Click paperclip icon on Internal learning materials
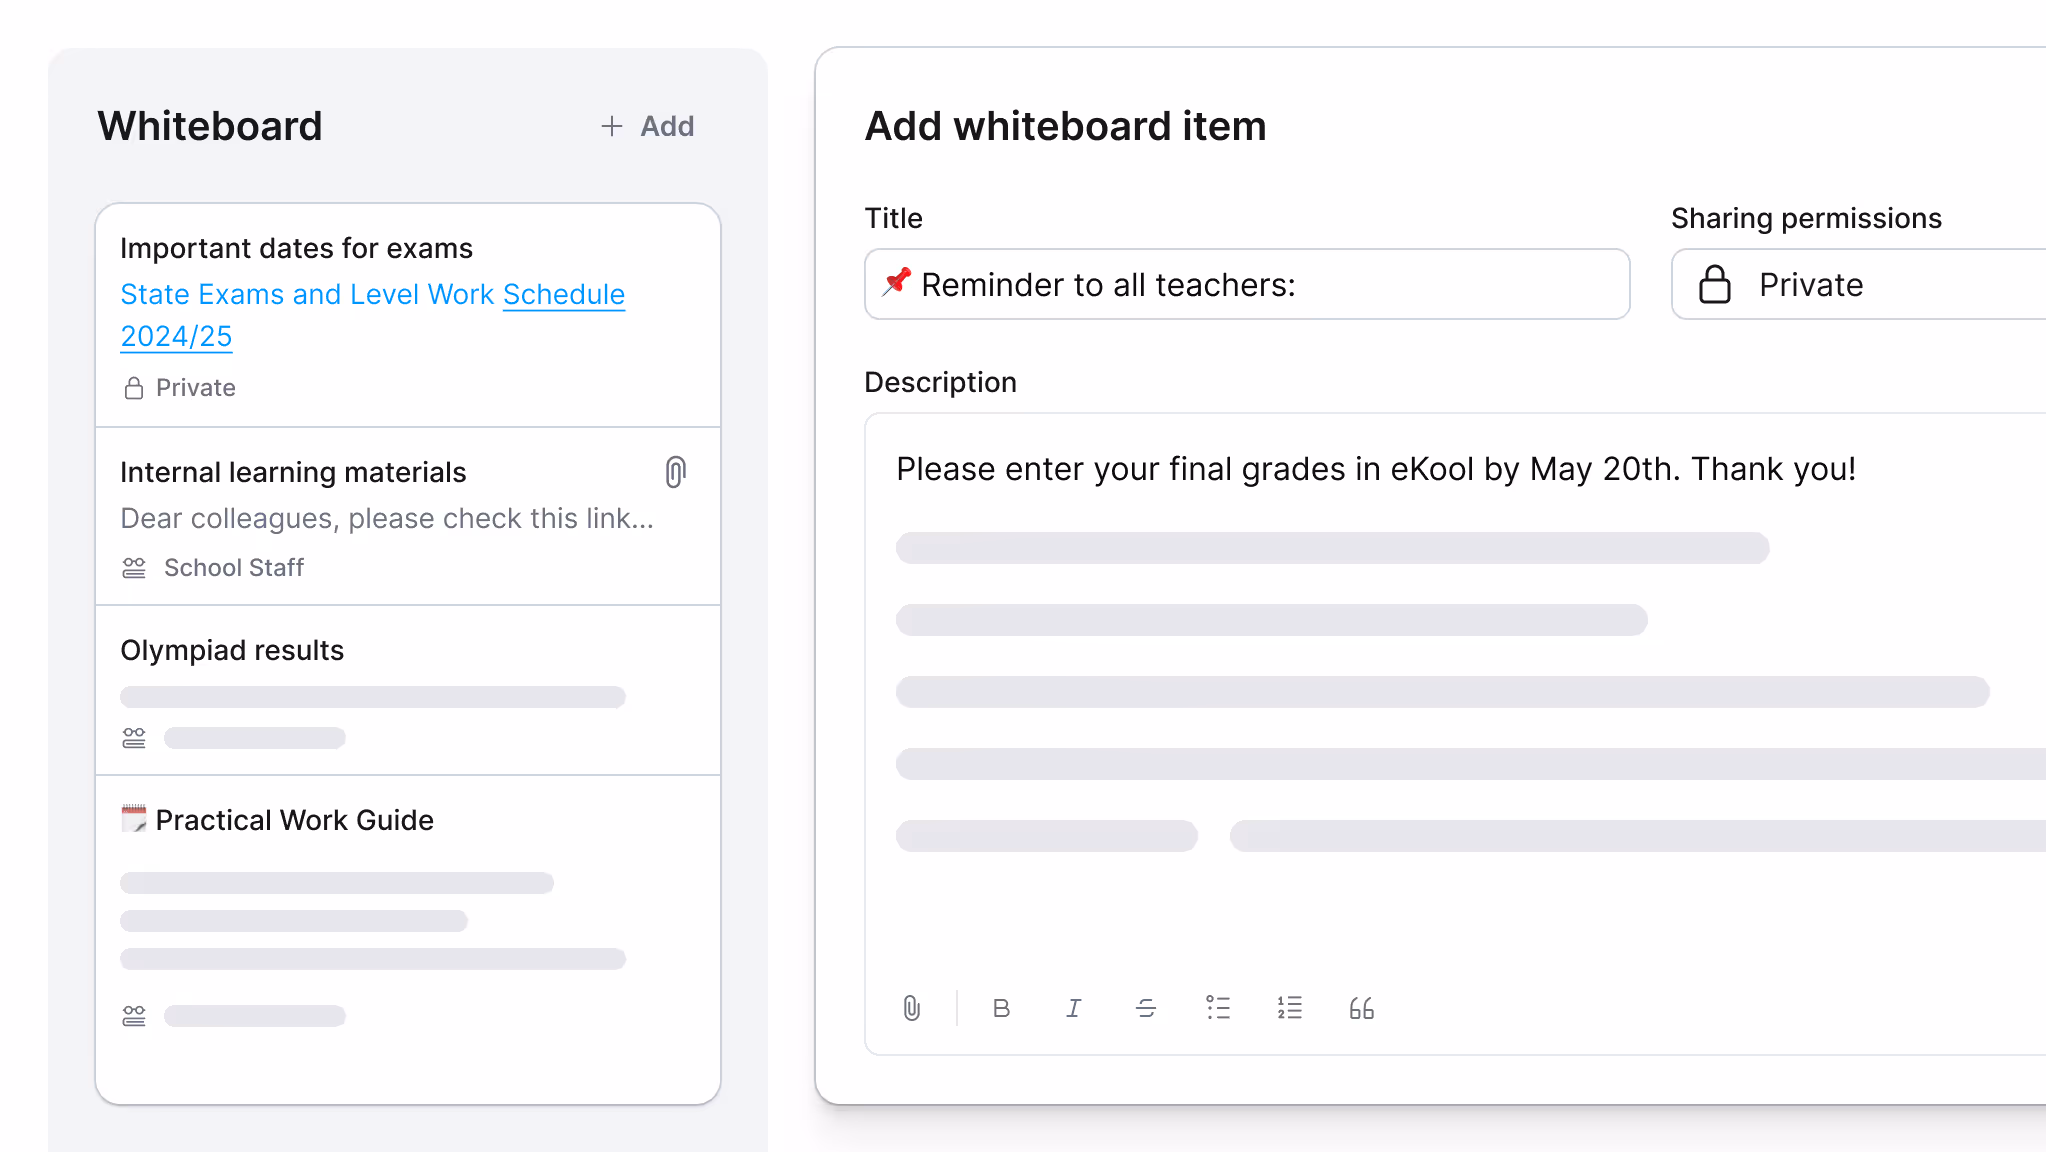The width and height of the screenshot is (2046, 1152). click(676, 472)
